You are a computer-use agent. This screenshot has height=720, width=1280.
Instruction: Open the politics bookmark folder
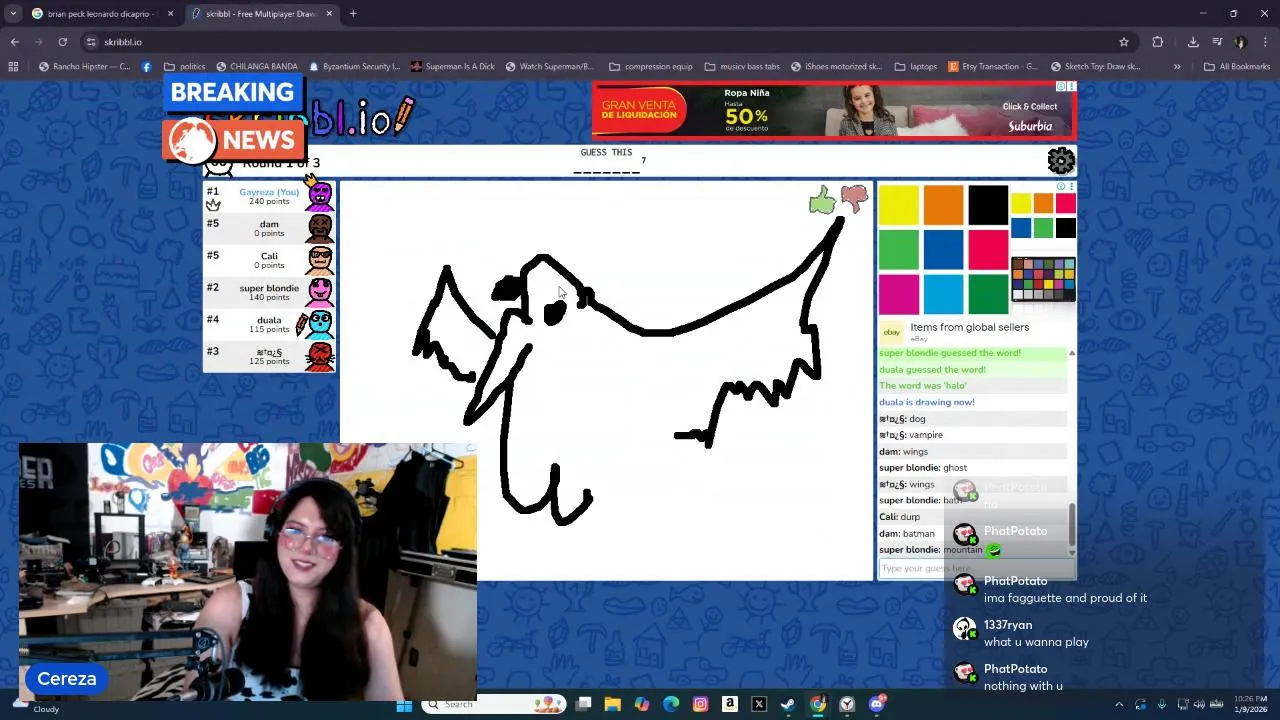185,67
